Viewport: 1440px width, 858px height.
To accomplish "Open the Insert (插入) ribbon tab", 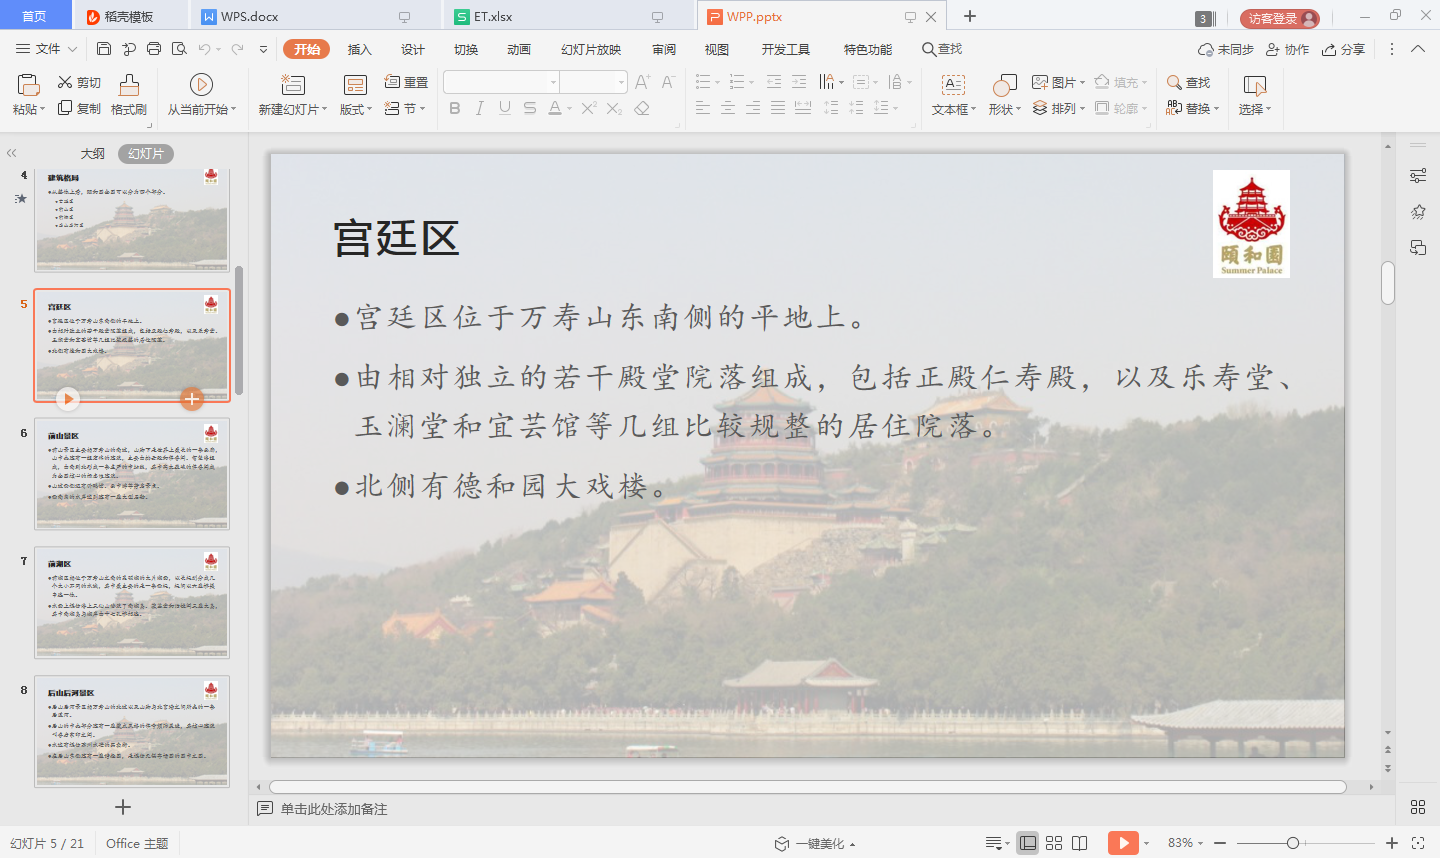I will point(359,49).
